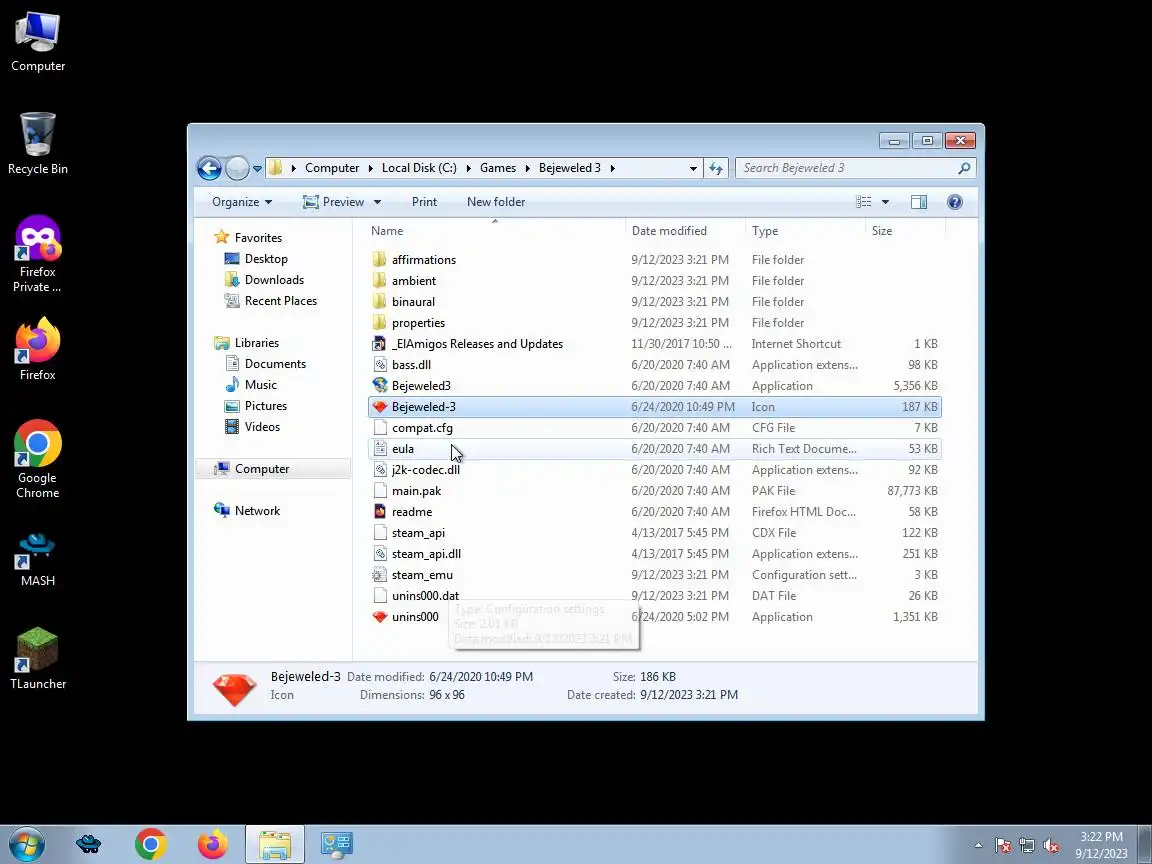Click the Preview toolbar button
This screenshot has height=864, width=1152.
[334, 202]
